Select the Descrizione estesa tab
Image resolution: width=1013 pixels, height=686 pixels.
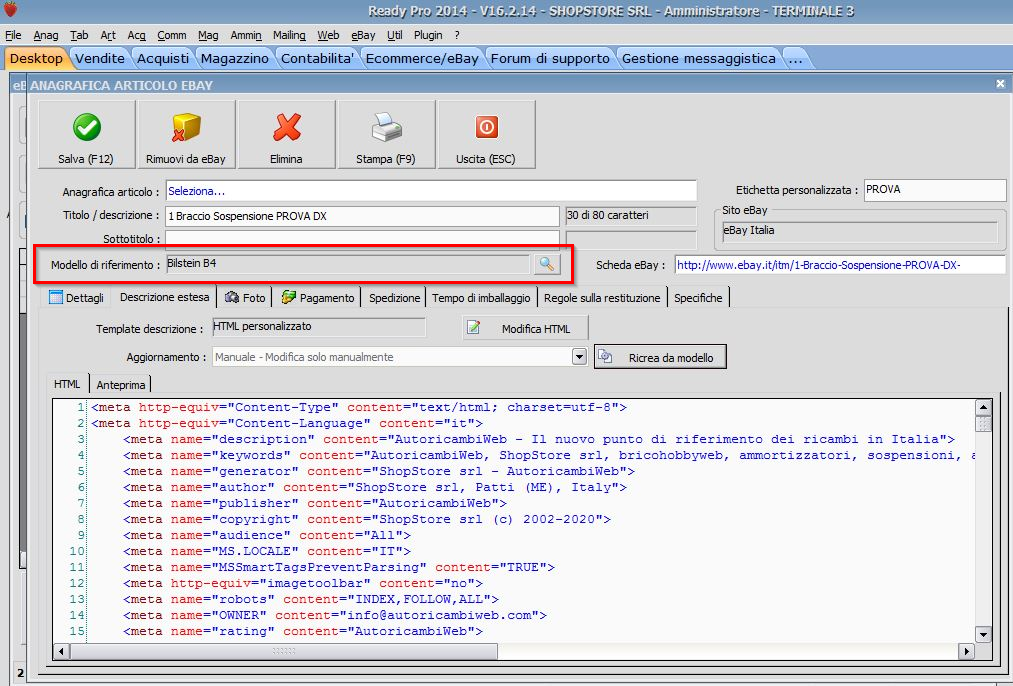pos(164,297)
